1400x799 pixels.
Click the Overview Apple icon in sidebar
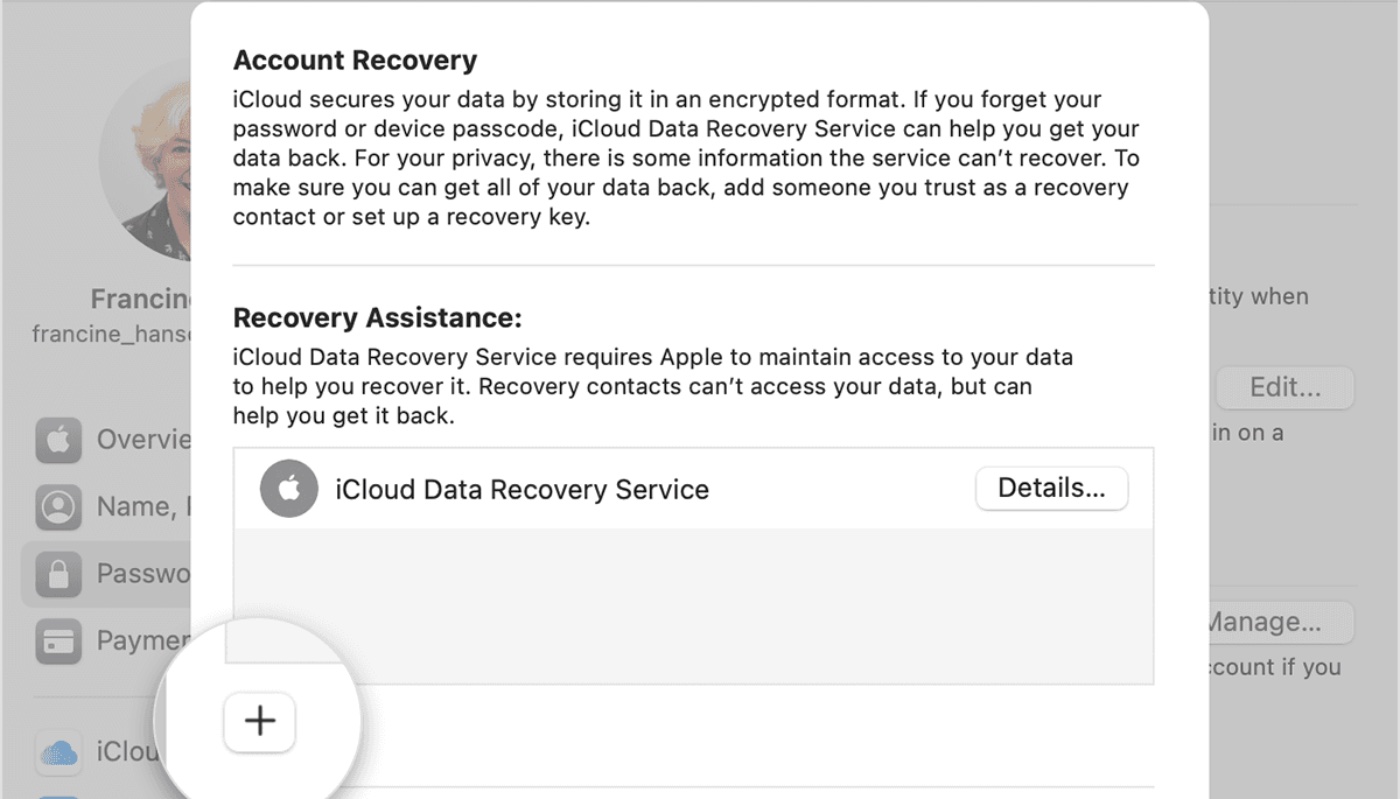pos(59,440)
